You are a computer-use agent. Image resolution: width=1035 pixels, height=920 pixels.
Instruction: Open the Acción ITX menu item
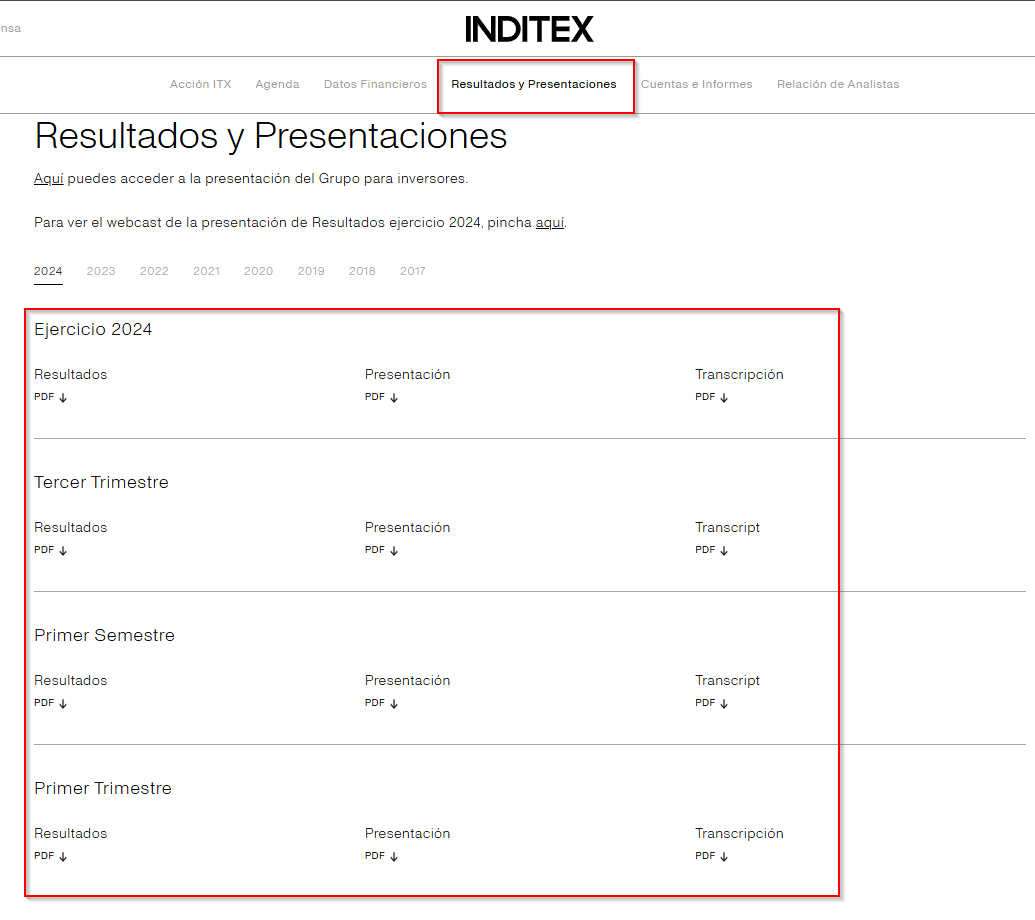[x=200, y=84]
